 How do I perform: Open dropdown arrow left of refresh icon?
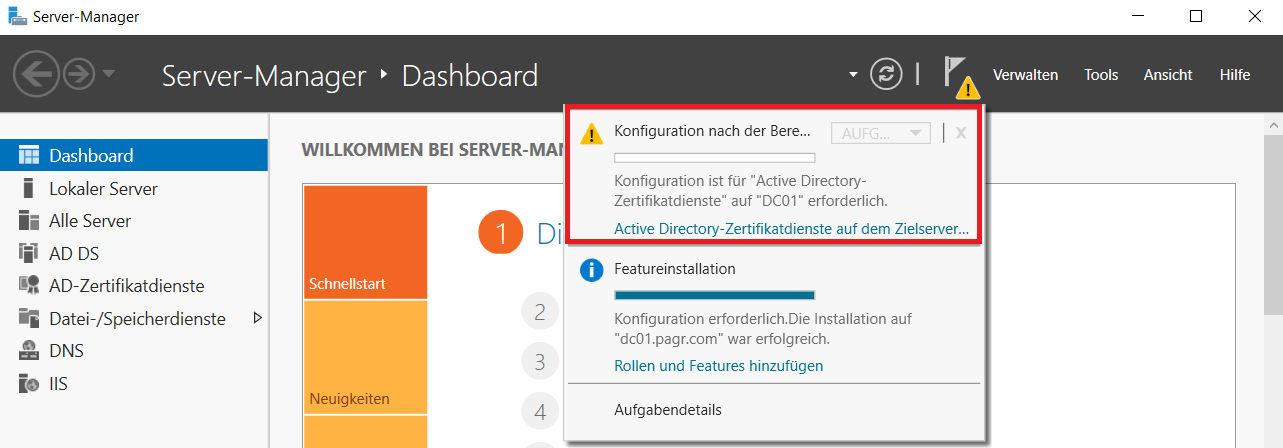(853, 75)
